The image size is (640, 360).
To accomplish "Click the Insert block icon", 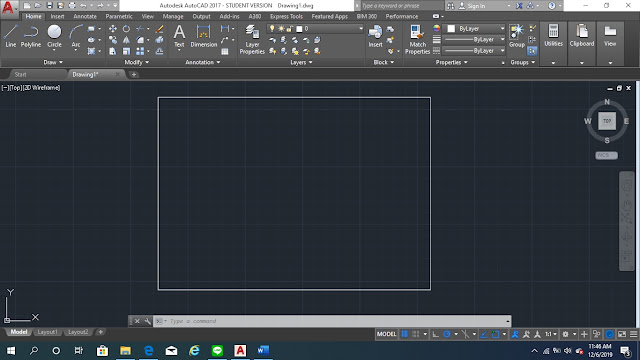I will [x=375, y=36].
